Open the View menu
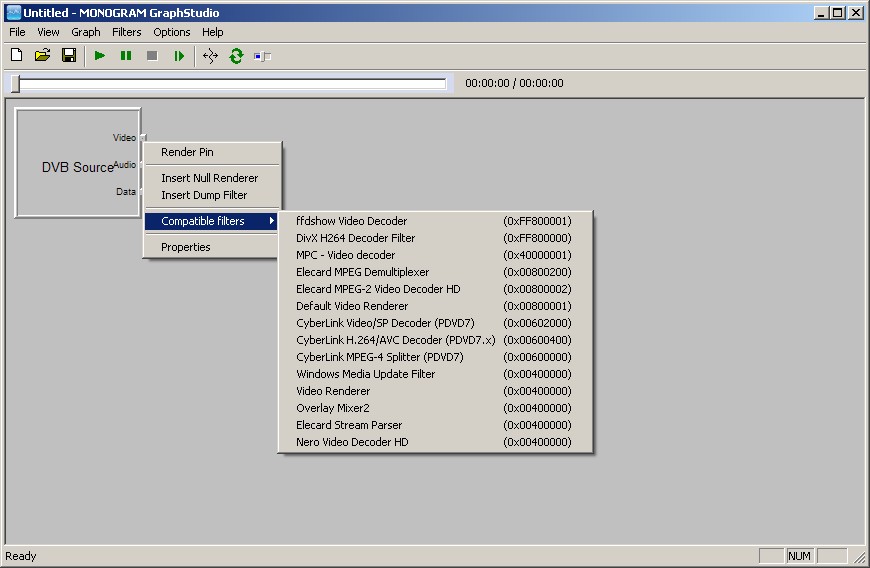 [48, 32]
